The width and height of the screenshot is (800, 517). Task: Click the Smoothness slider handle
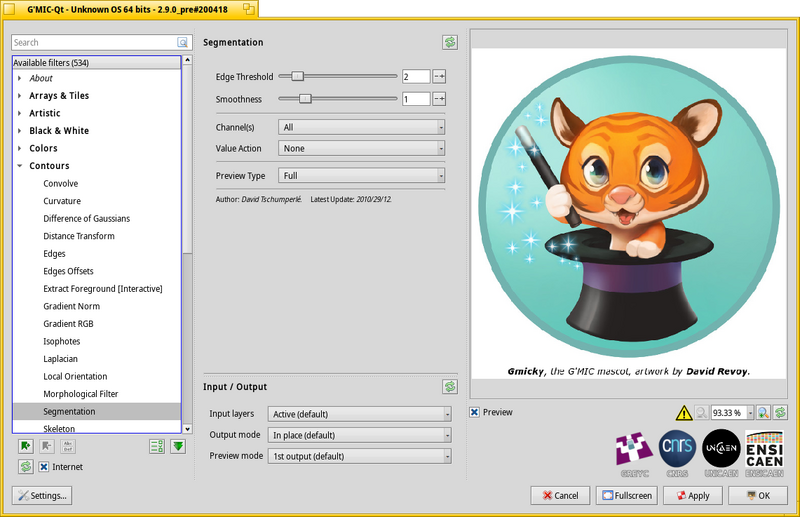click(305, 99)
